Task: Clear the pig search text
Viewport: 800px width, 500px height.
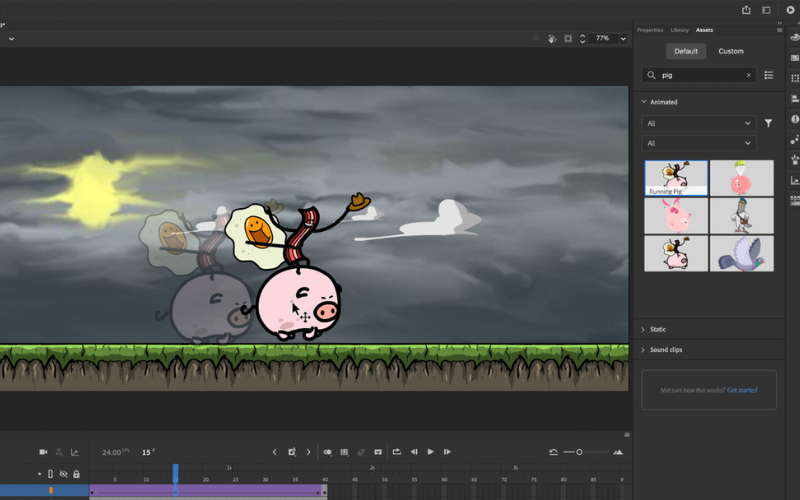Action: tap(748, 75)
